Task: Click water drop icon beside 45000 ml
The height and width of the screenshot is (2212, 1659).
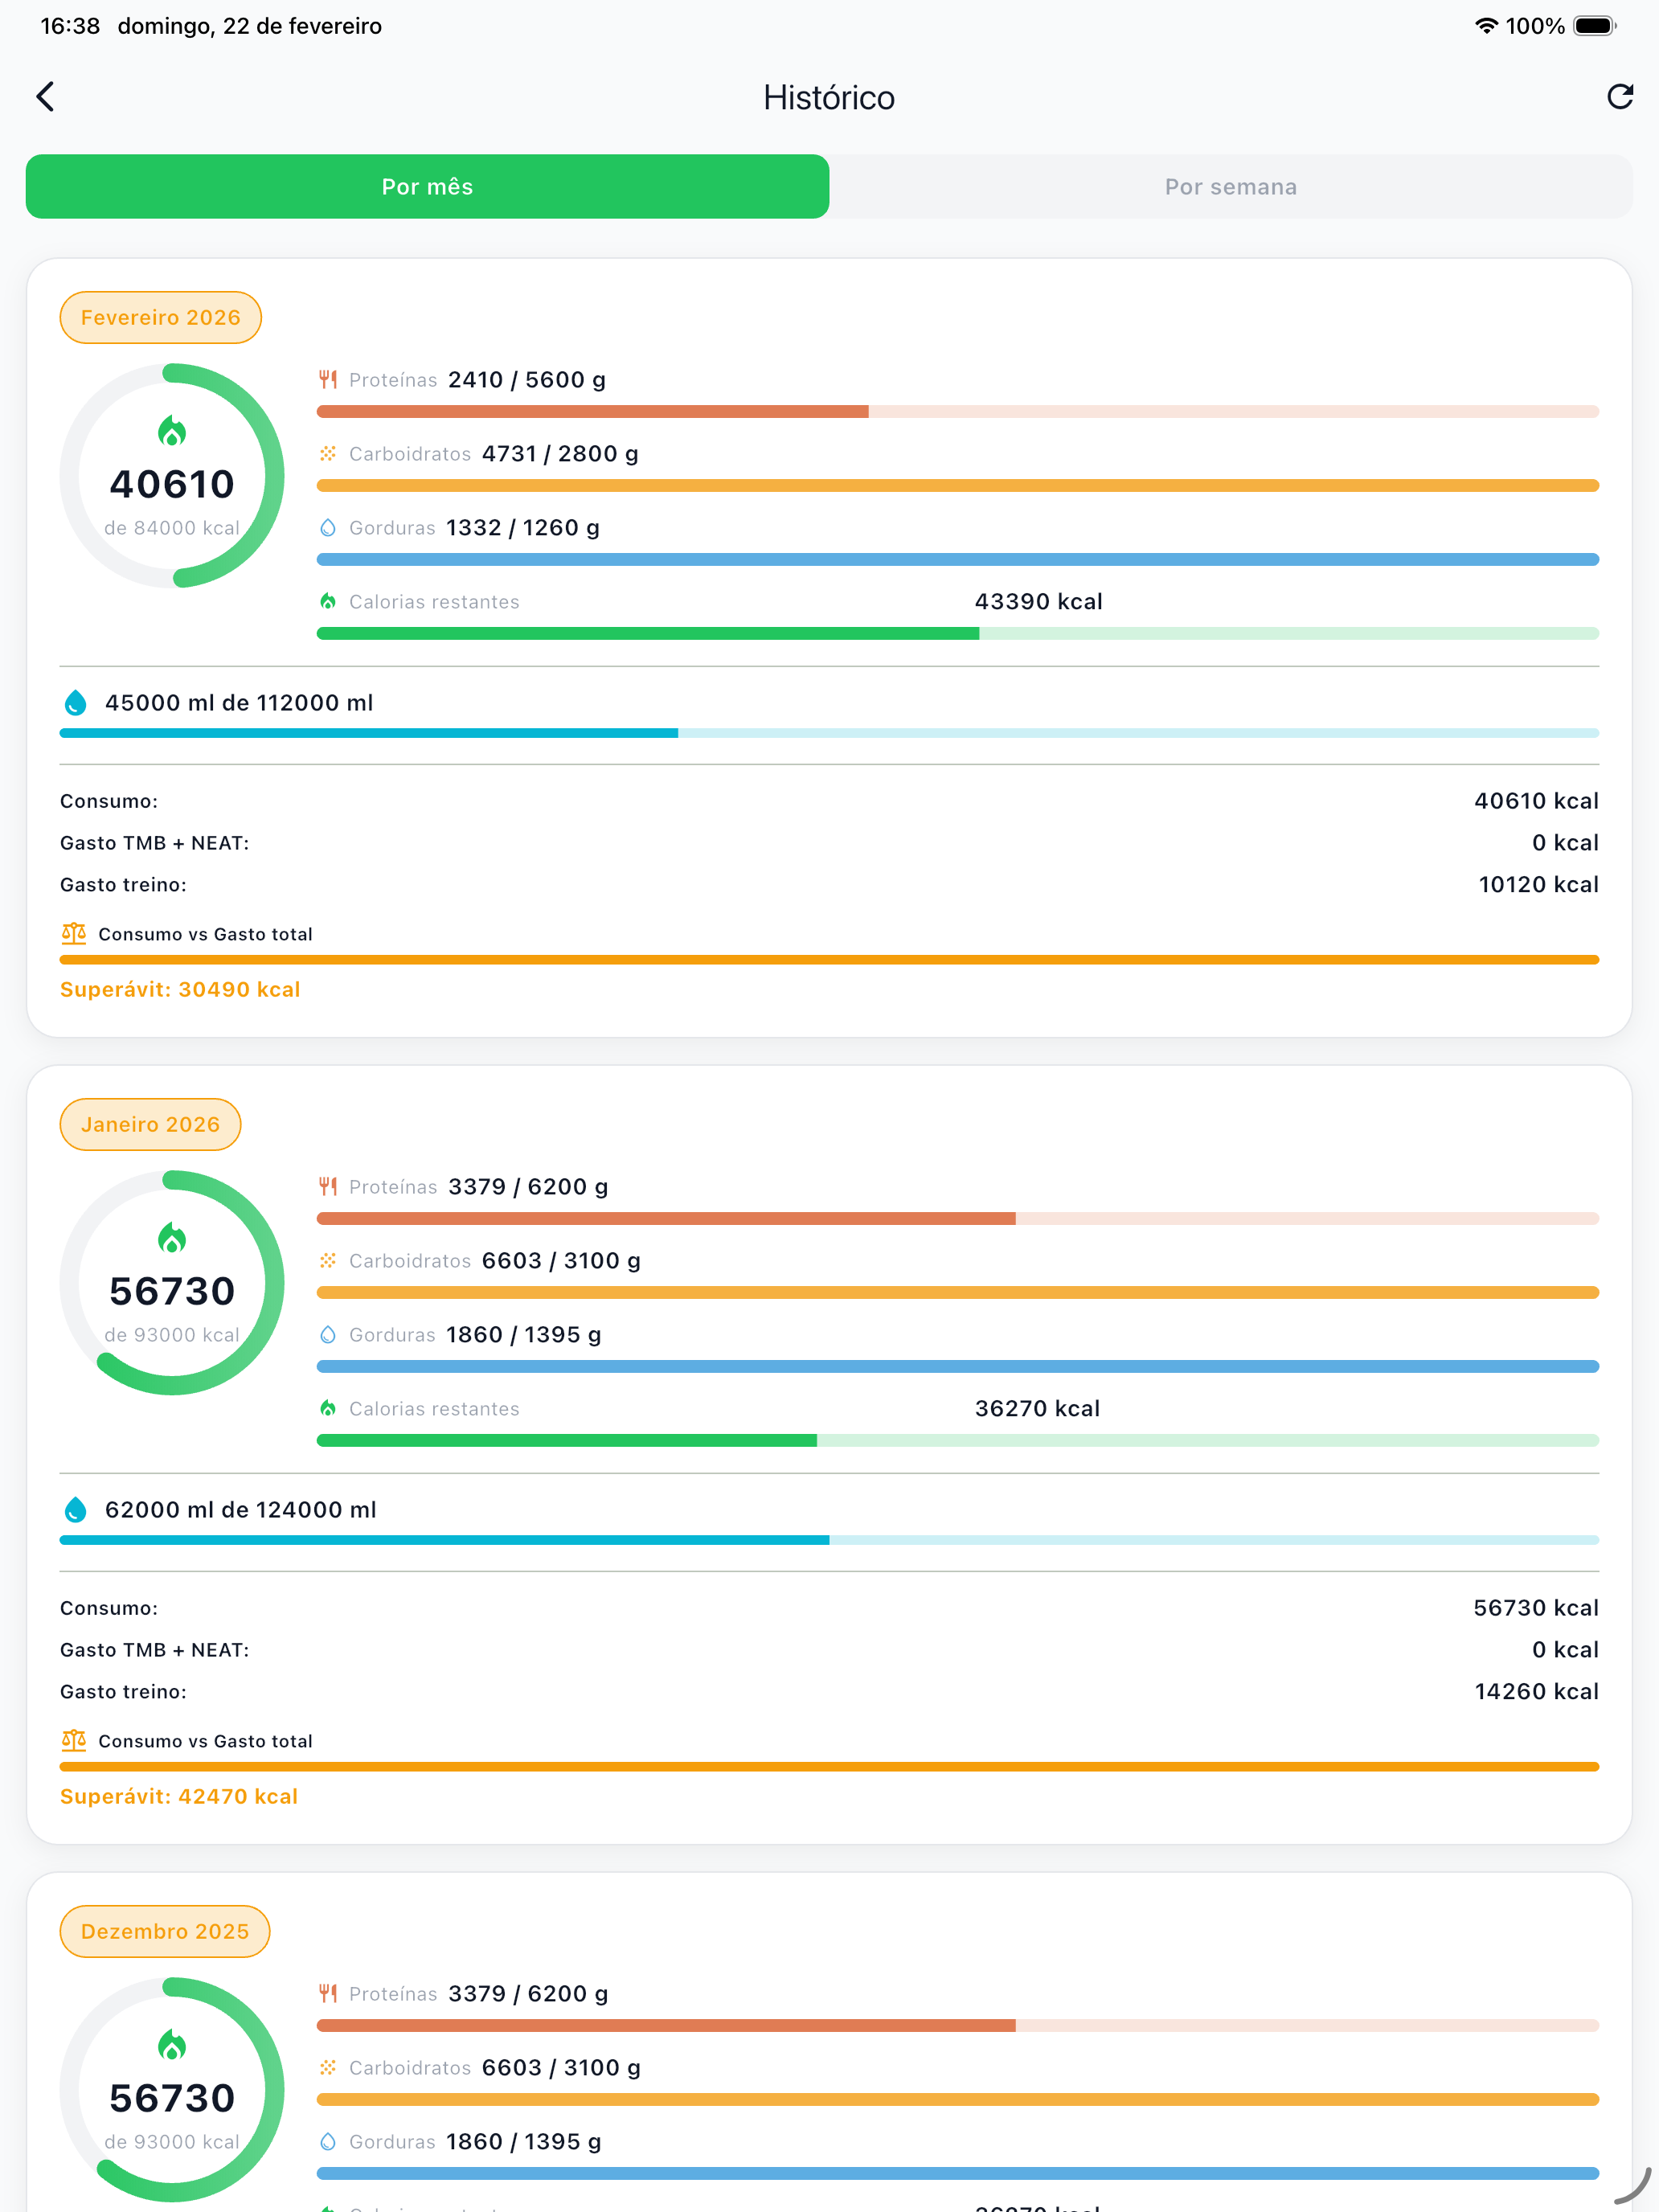Action: point(75,703)
